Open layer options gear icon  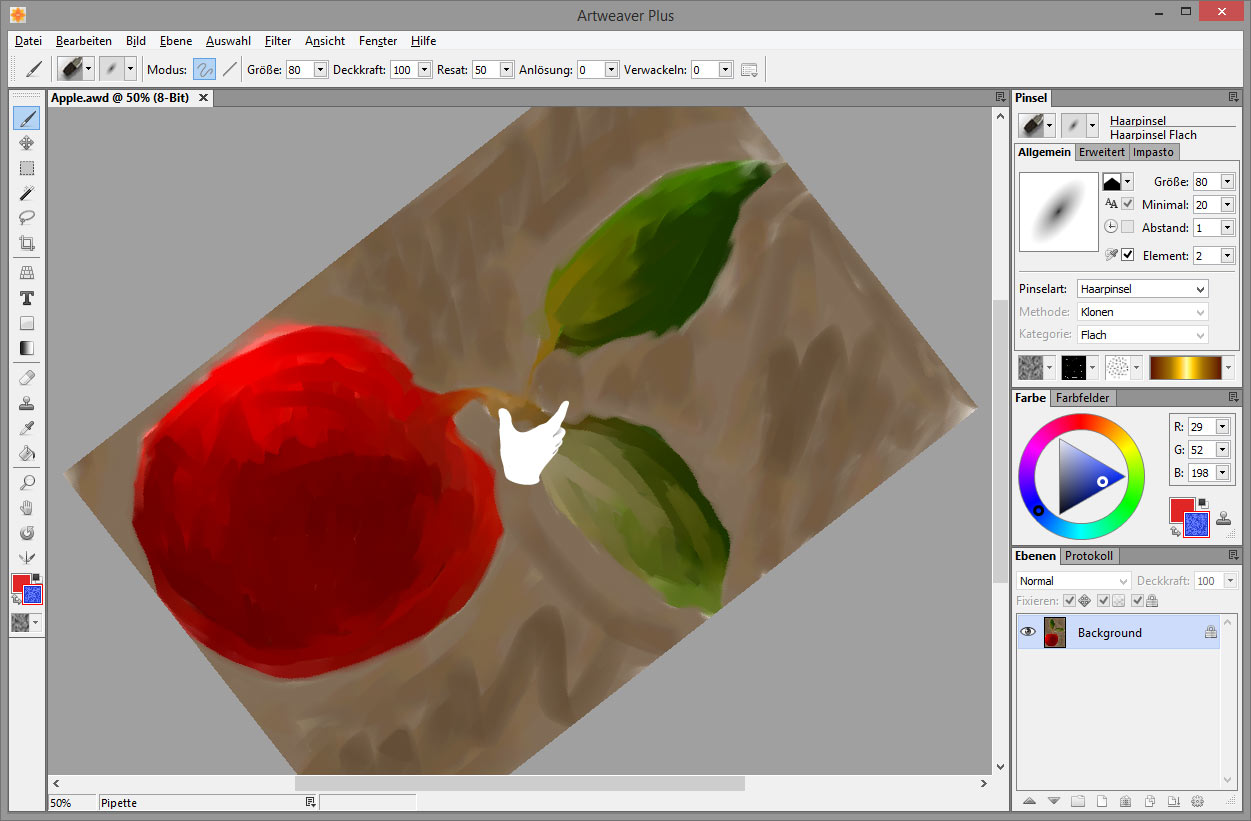(1197, 801)
